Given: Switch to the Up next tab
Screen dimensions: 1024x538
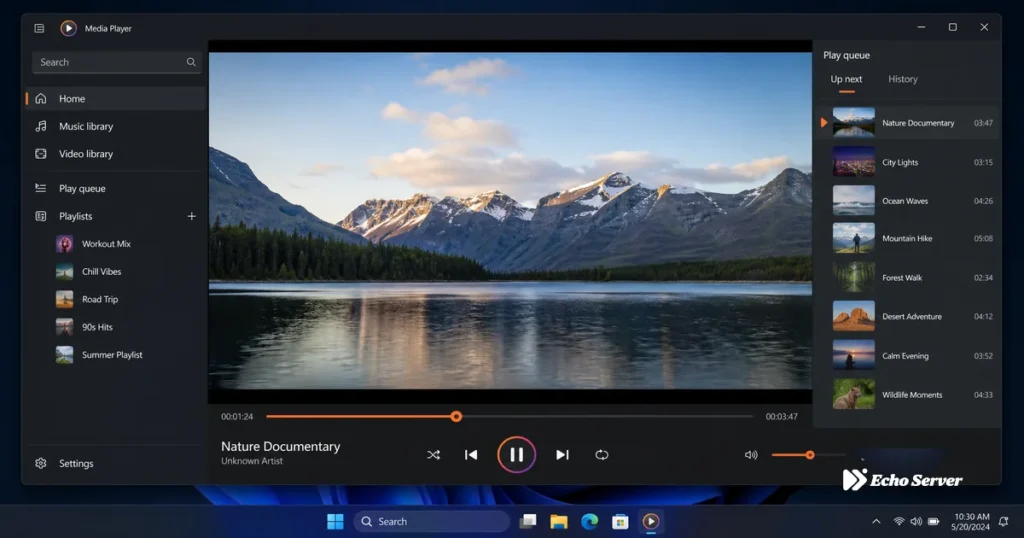Looking at the screenshot, I should tap(846, 79).
